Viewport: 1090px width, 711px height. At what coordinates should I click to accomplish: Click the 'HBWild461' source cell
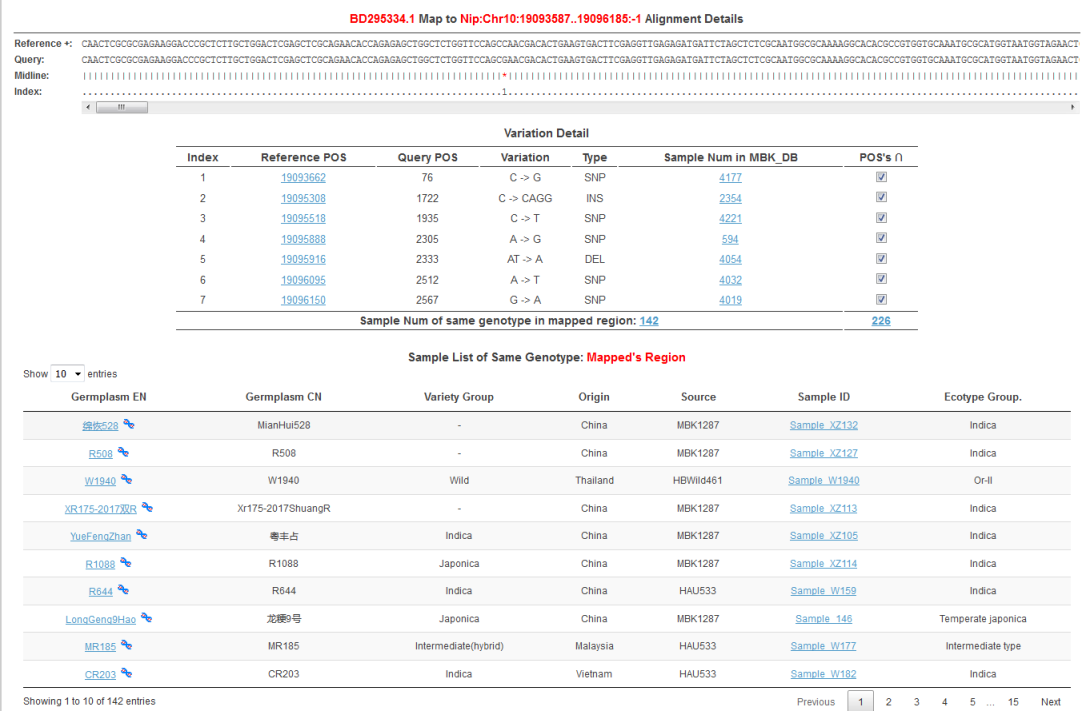[x=697, y=480]
